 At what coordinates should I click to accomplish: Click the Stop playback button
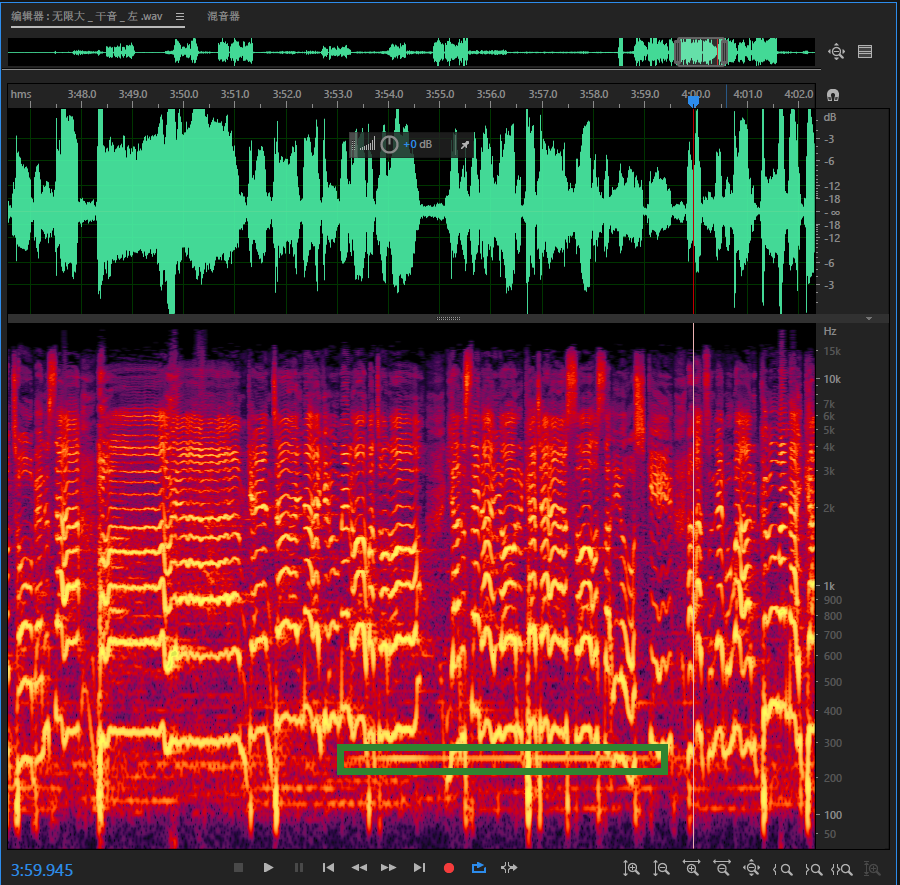tap(238, 868)
